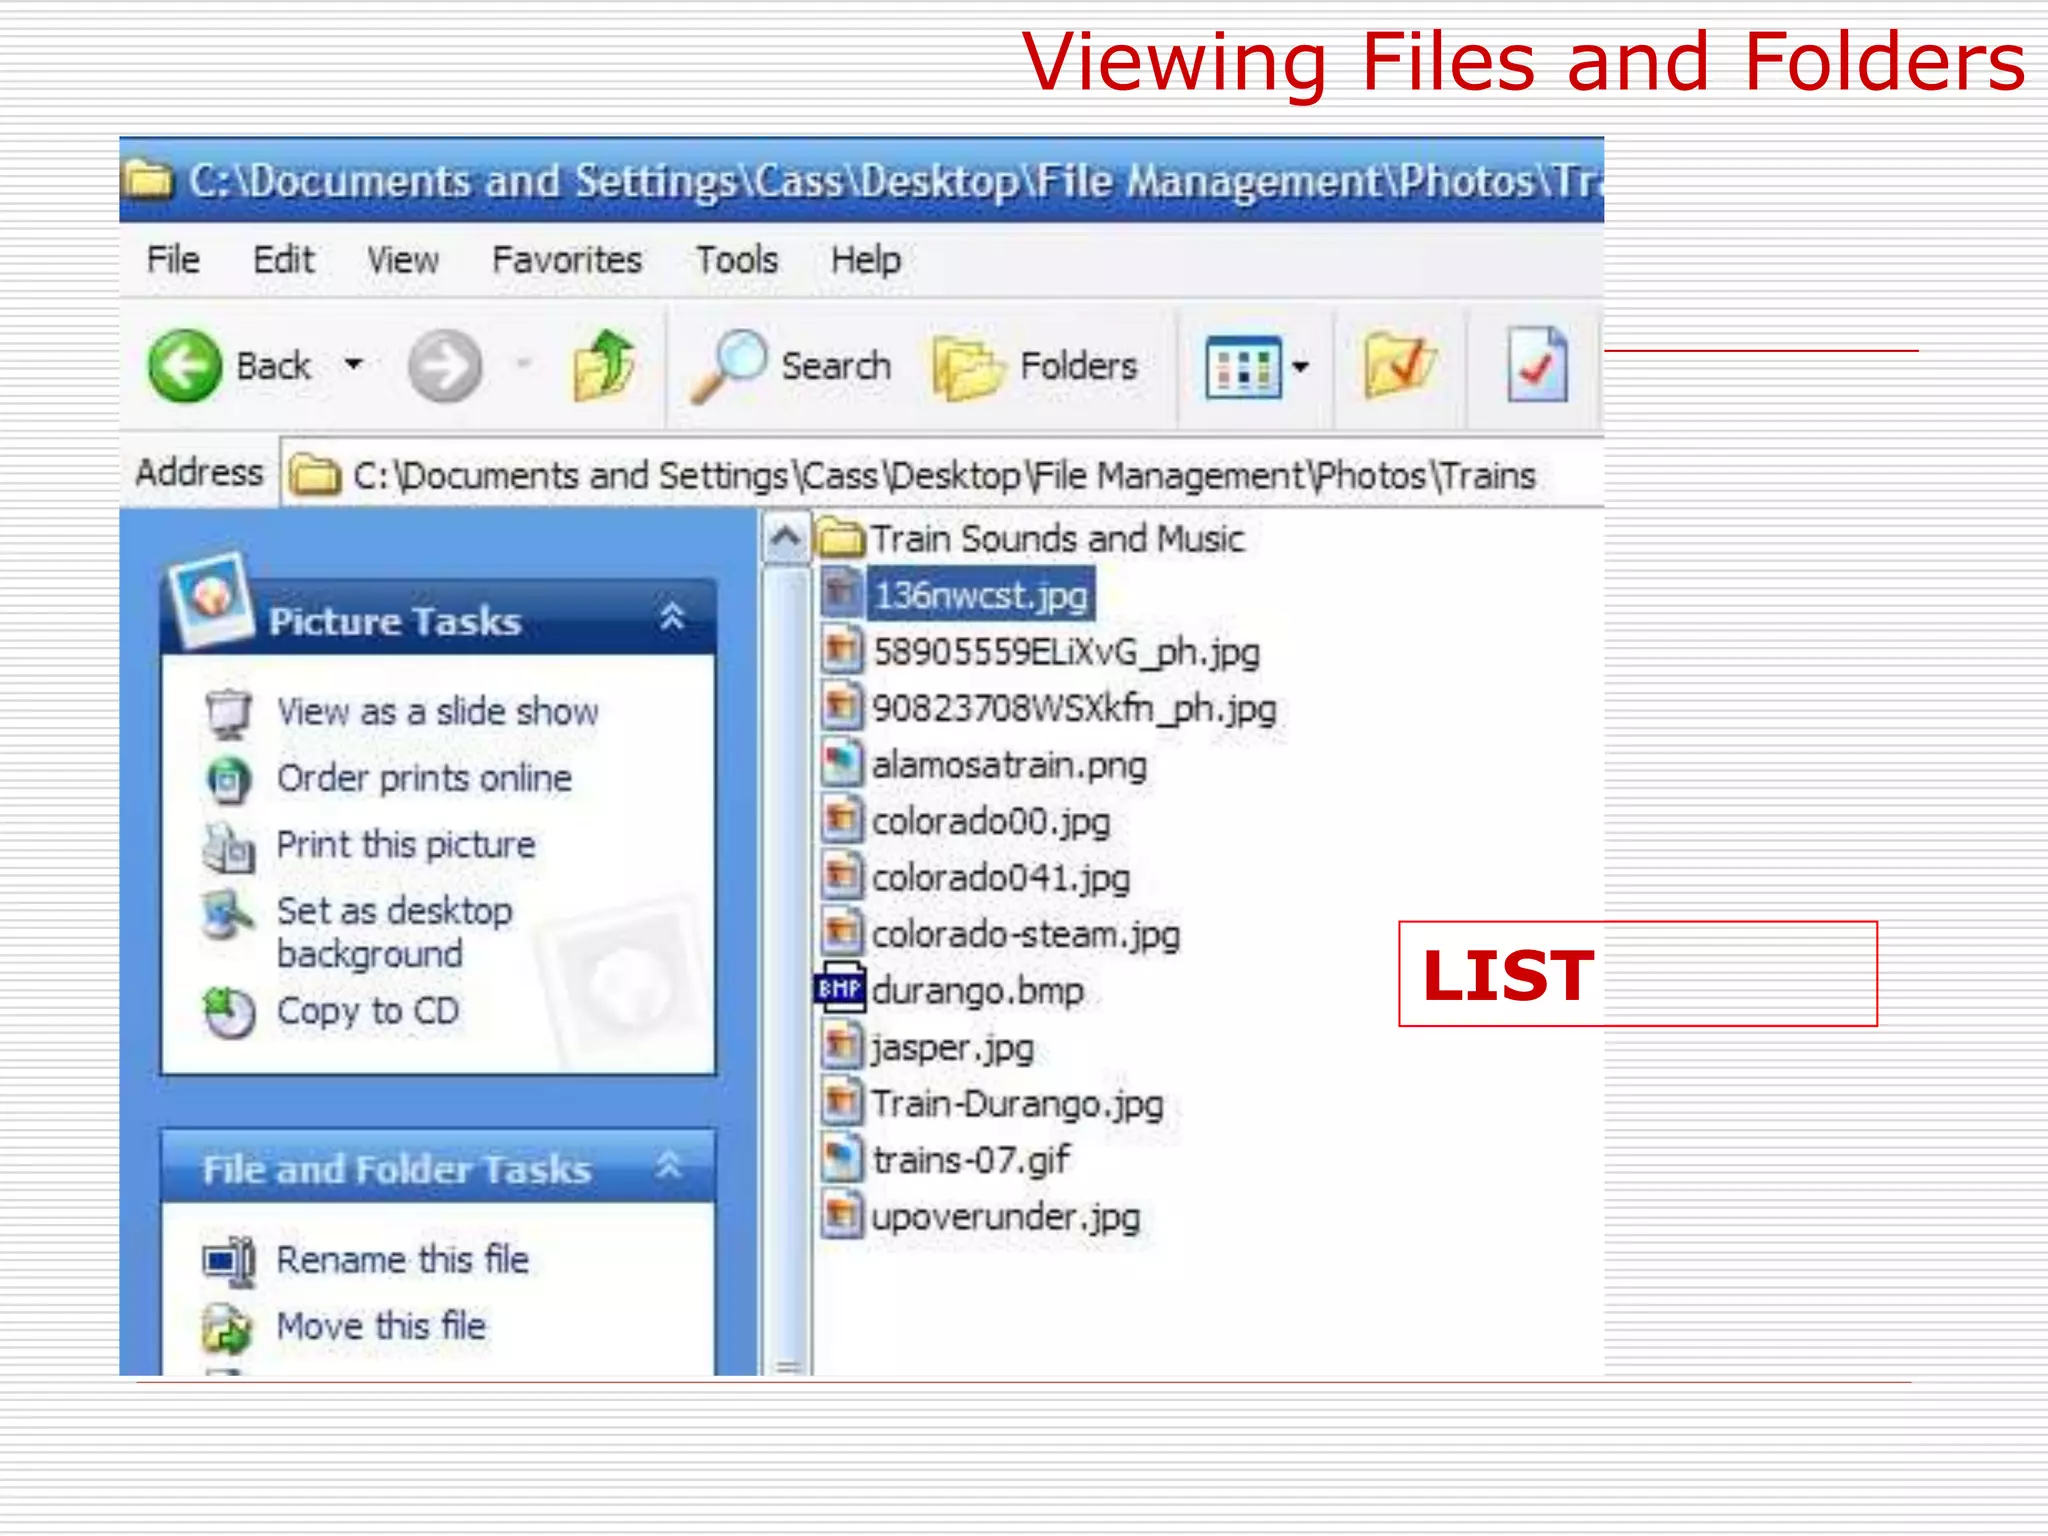Click the printer icon beside Print this picture
2048x1536 pixels.
pyautogui.click(x=229, y=848)
